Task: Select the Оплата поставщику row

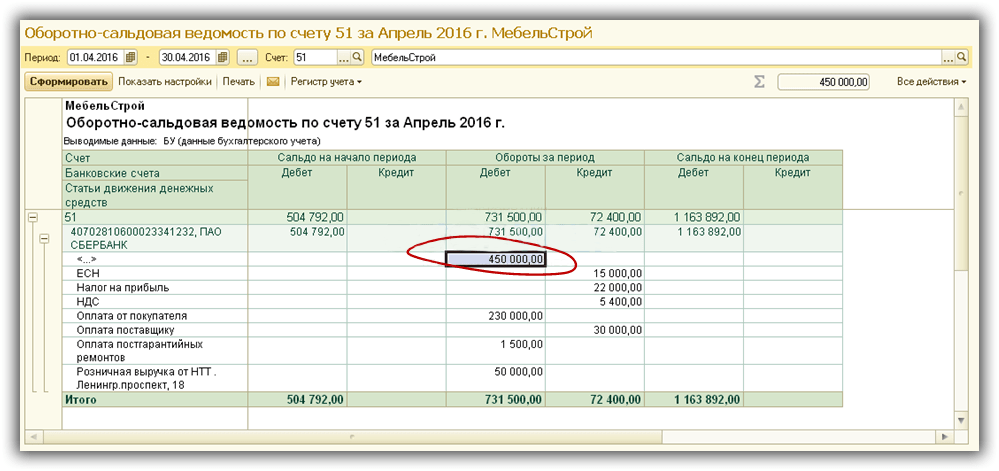Action: 155,330
